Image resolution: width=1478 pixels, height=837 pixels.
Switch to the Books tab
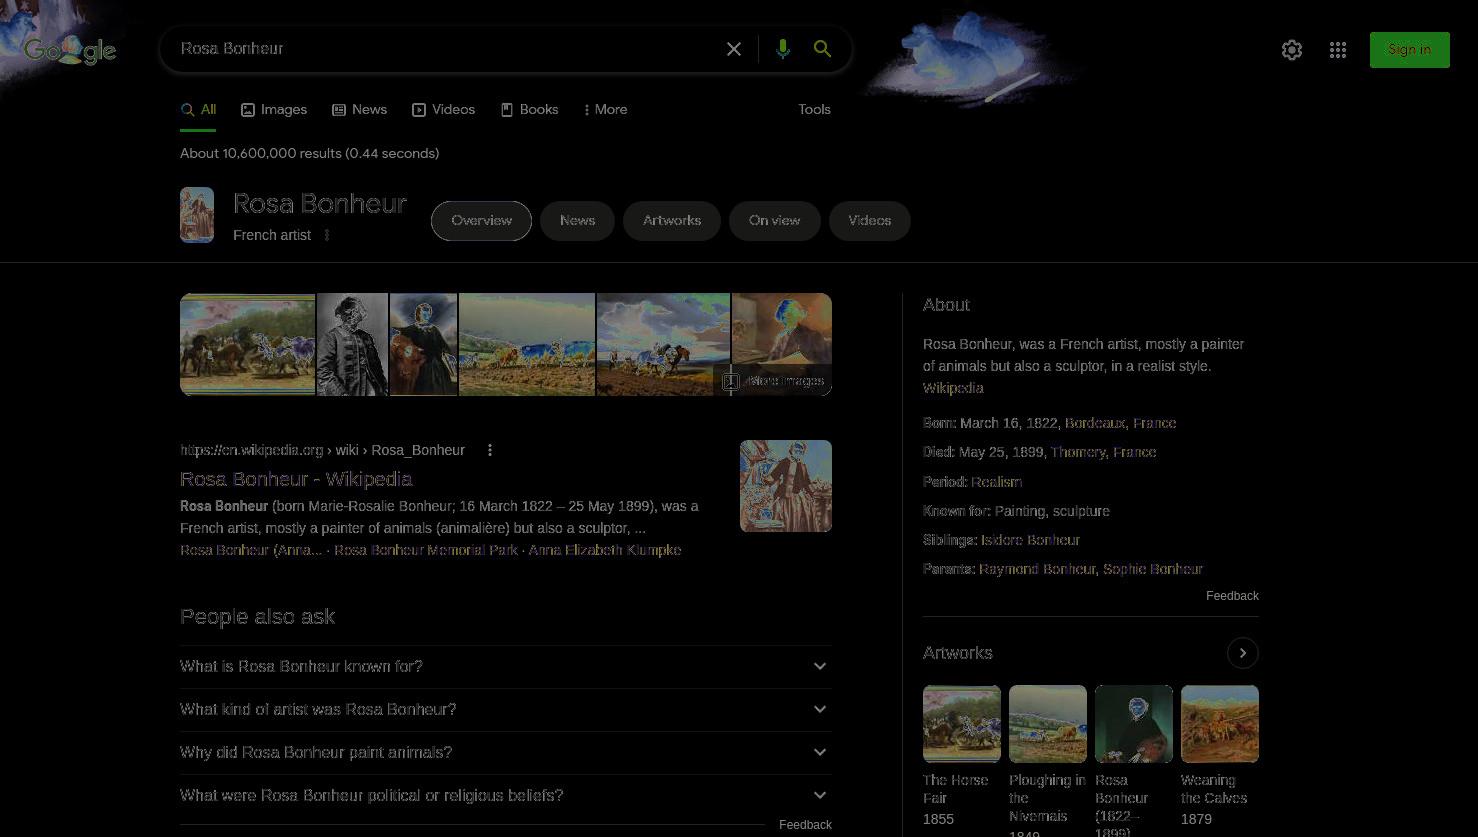529,110
